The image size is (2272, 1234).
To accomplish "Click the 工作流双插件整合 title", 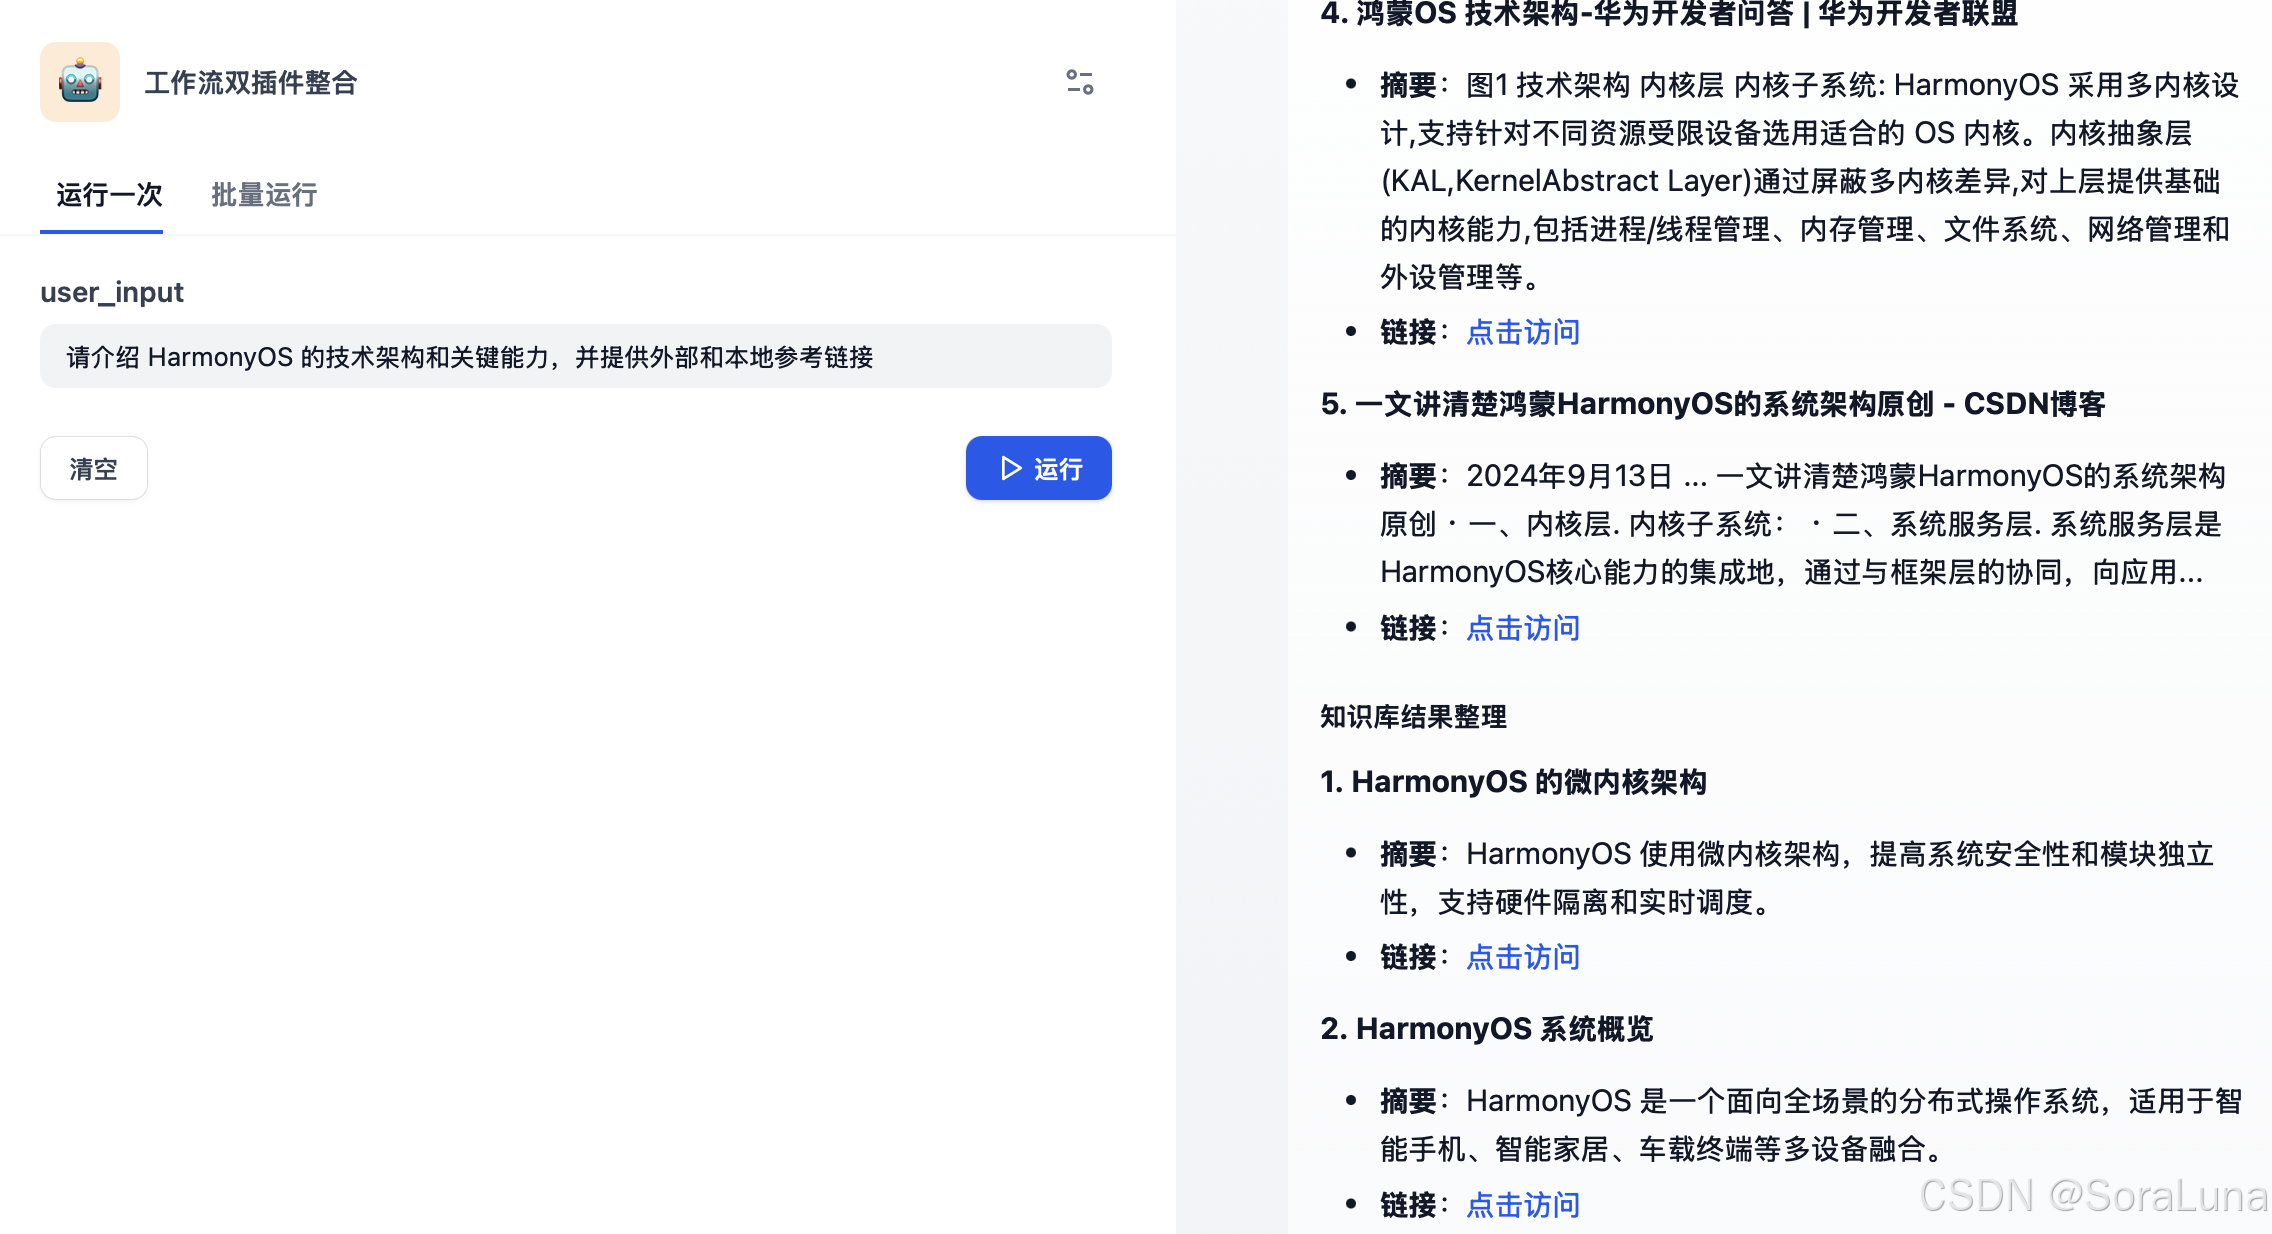I will click(250, 83).
